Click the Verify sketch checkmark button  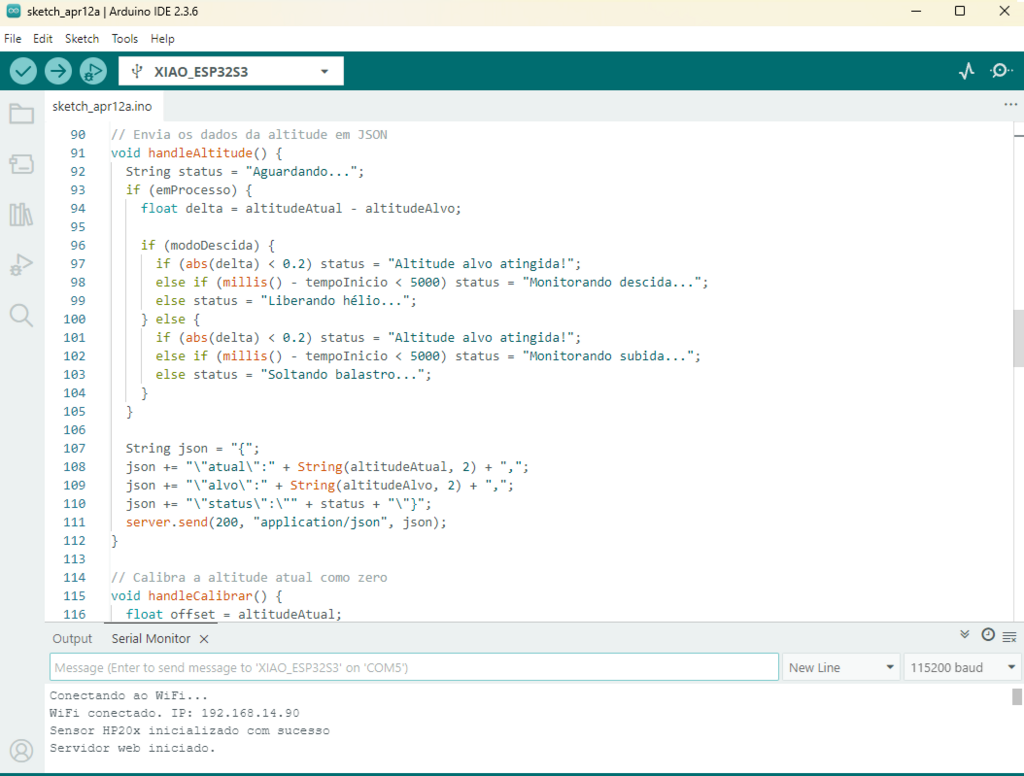[23, 71]
